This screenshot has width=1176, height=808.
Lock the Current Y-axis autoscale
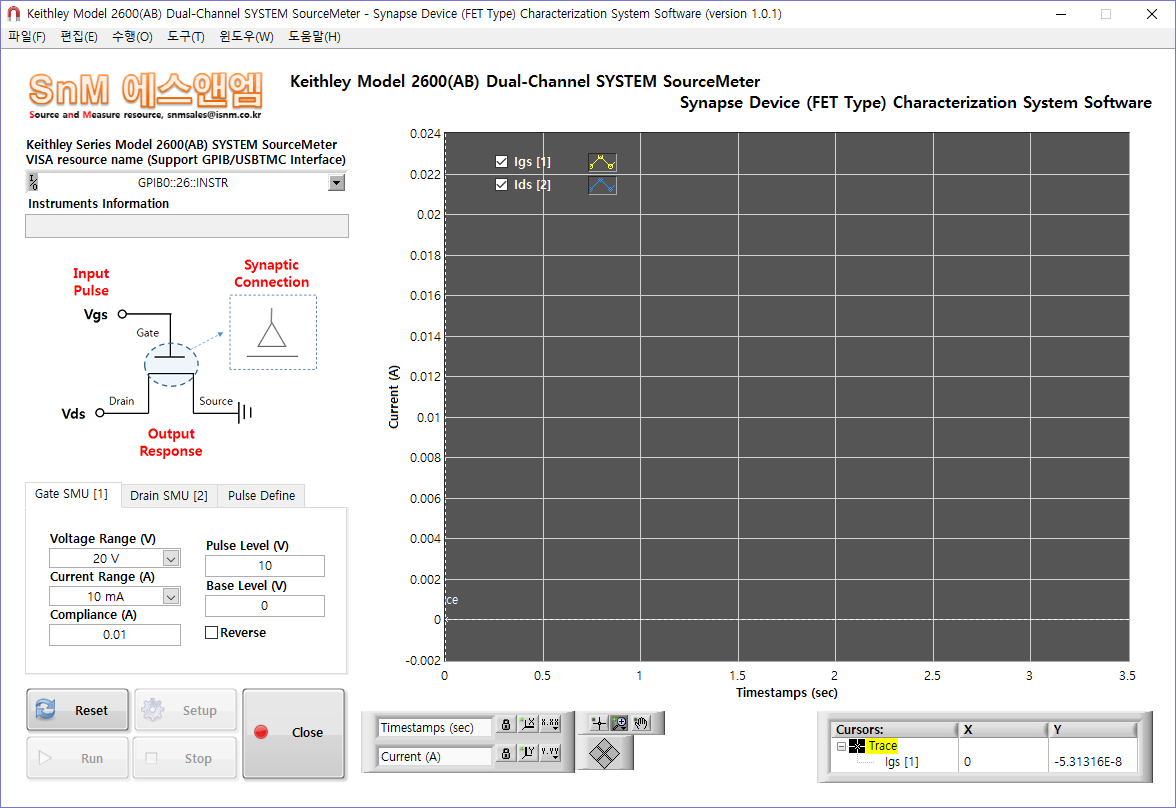tap(506, 753)
